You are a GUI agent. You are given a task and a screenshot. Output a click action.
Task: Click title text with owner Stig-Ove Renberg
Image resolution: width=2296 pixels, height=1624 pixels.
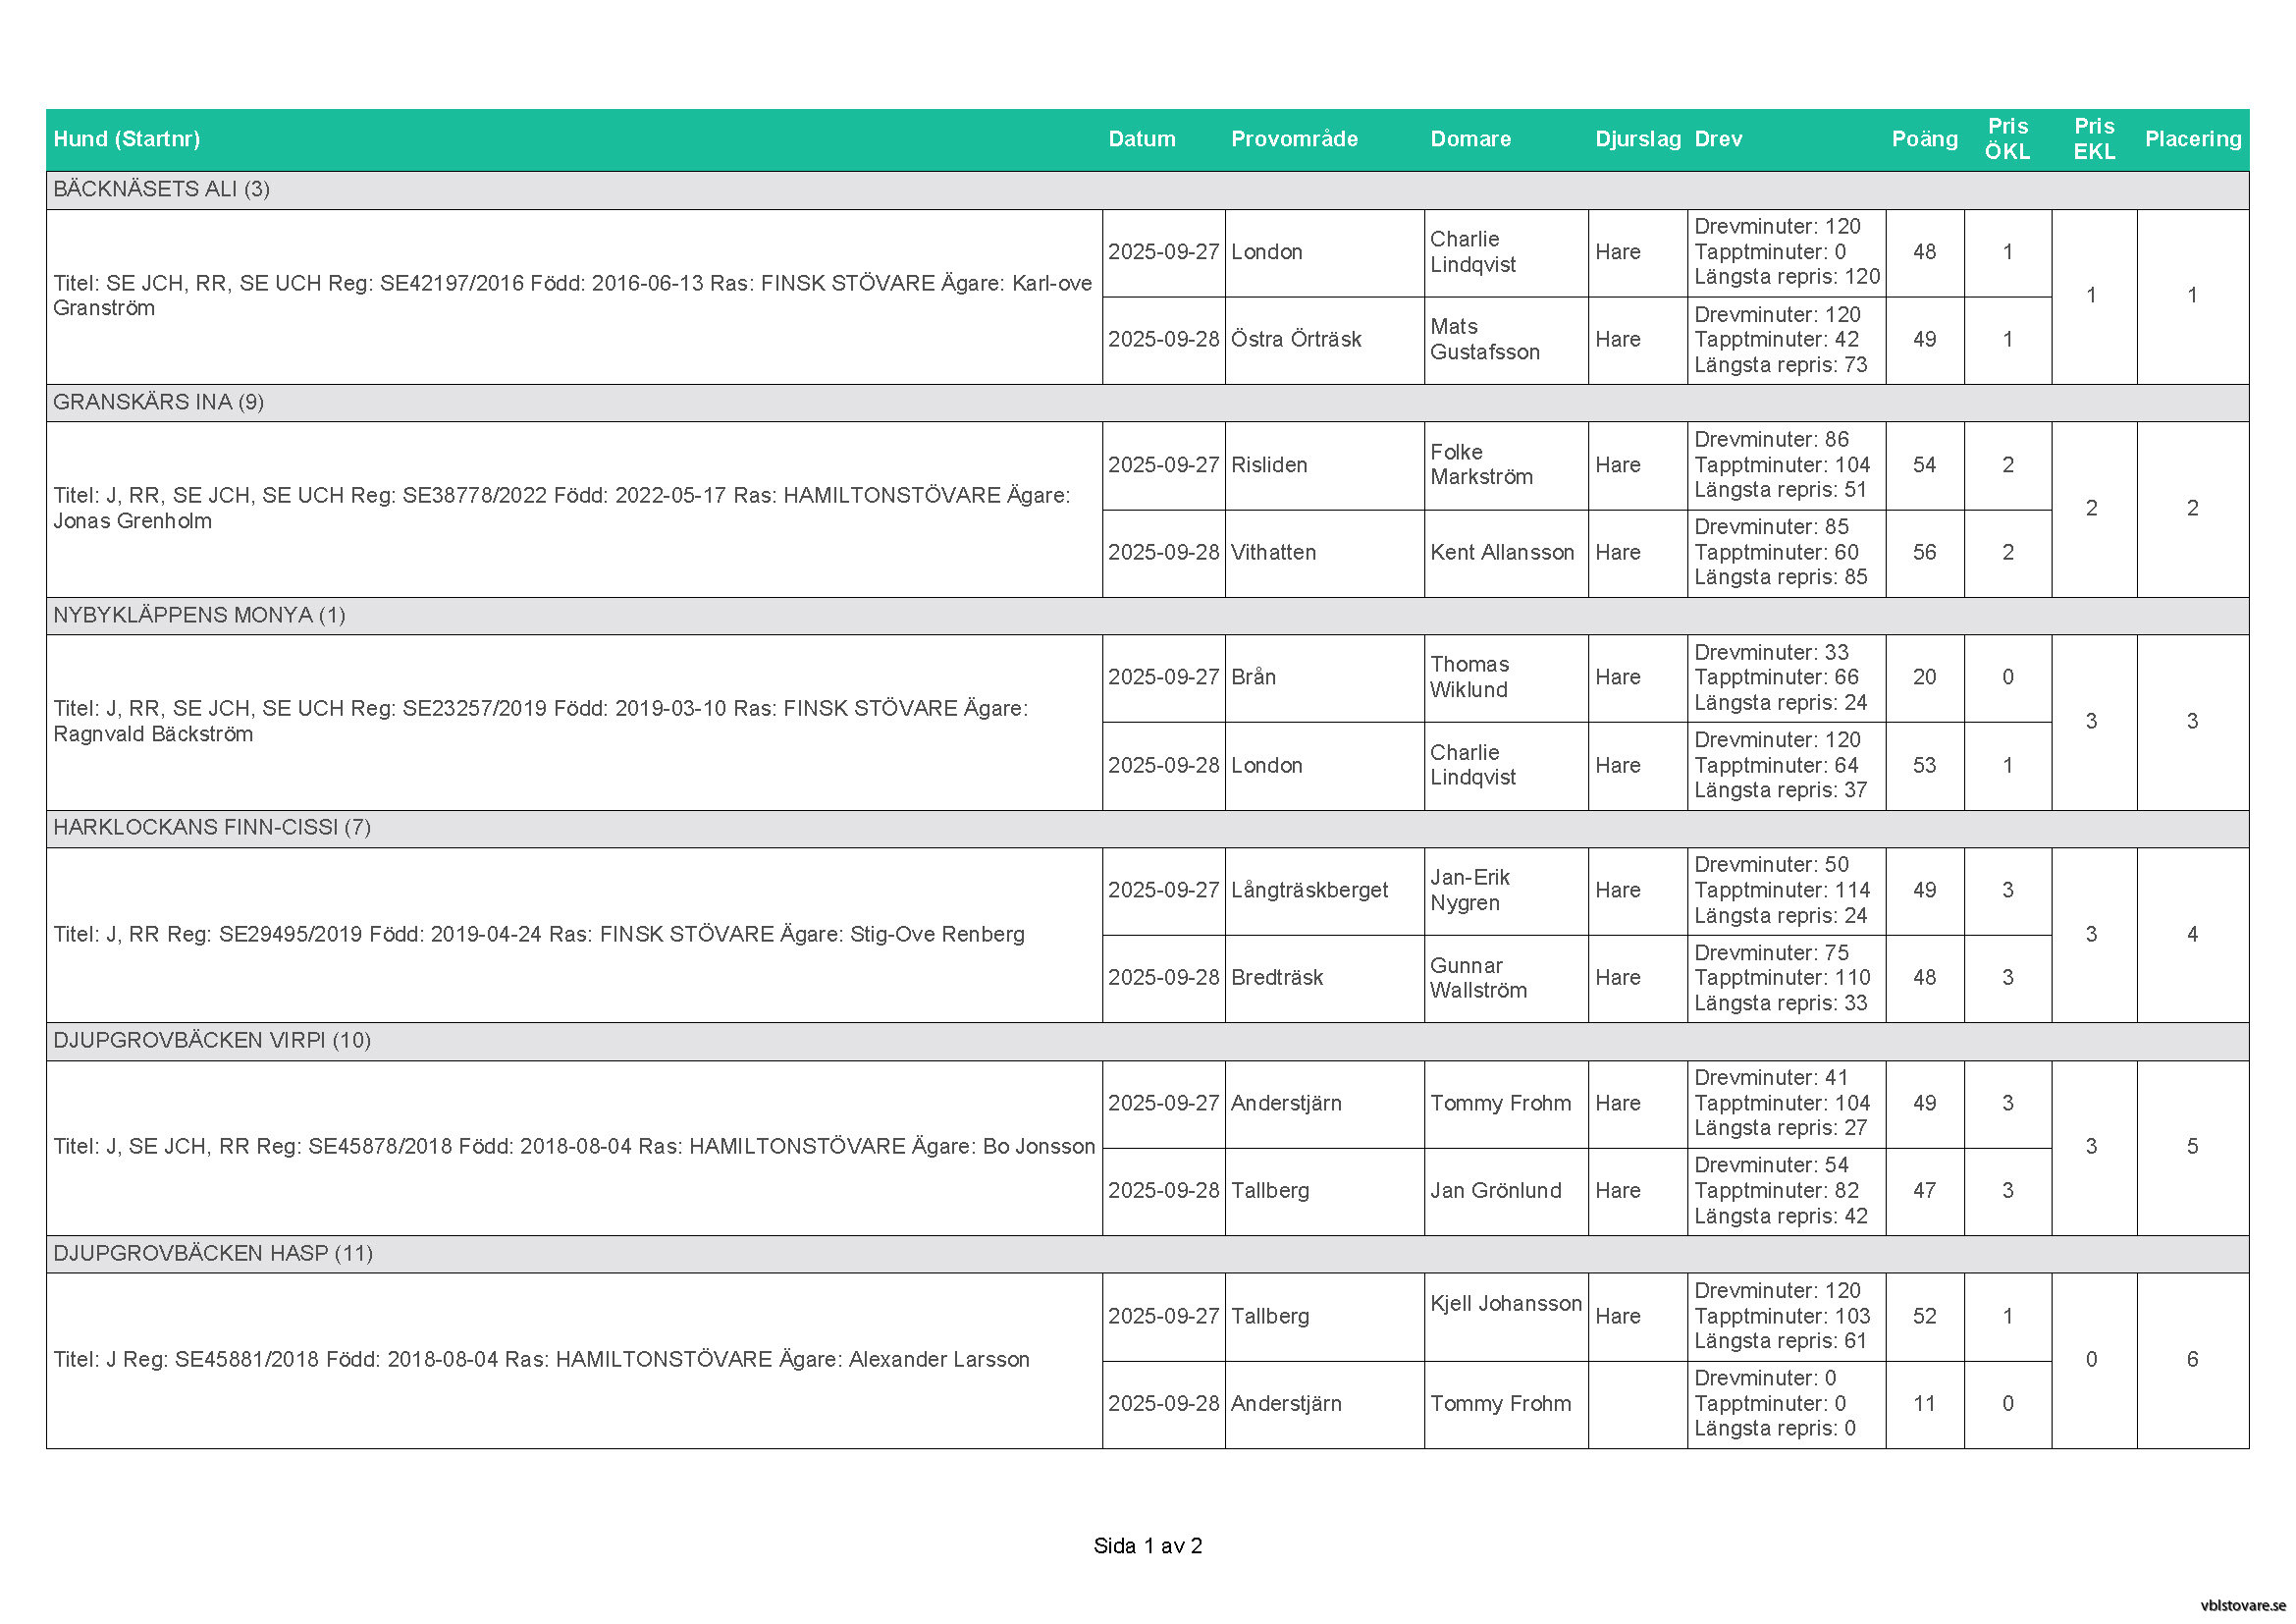point(539,935)
